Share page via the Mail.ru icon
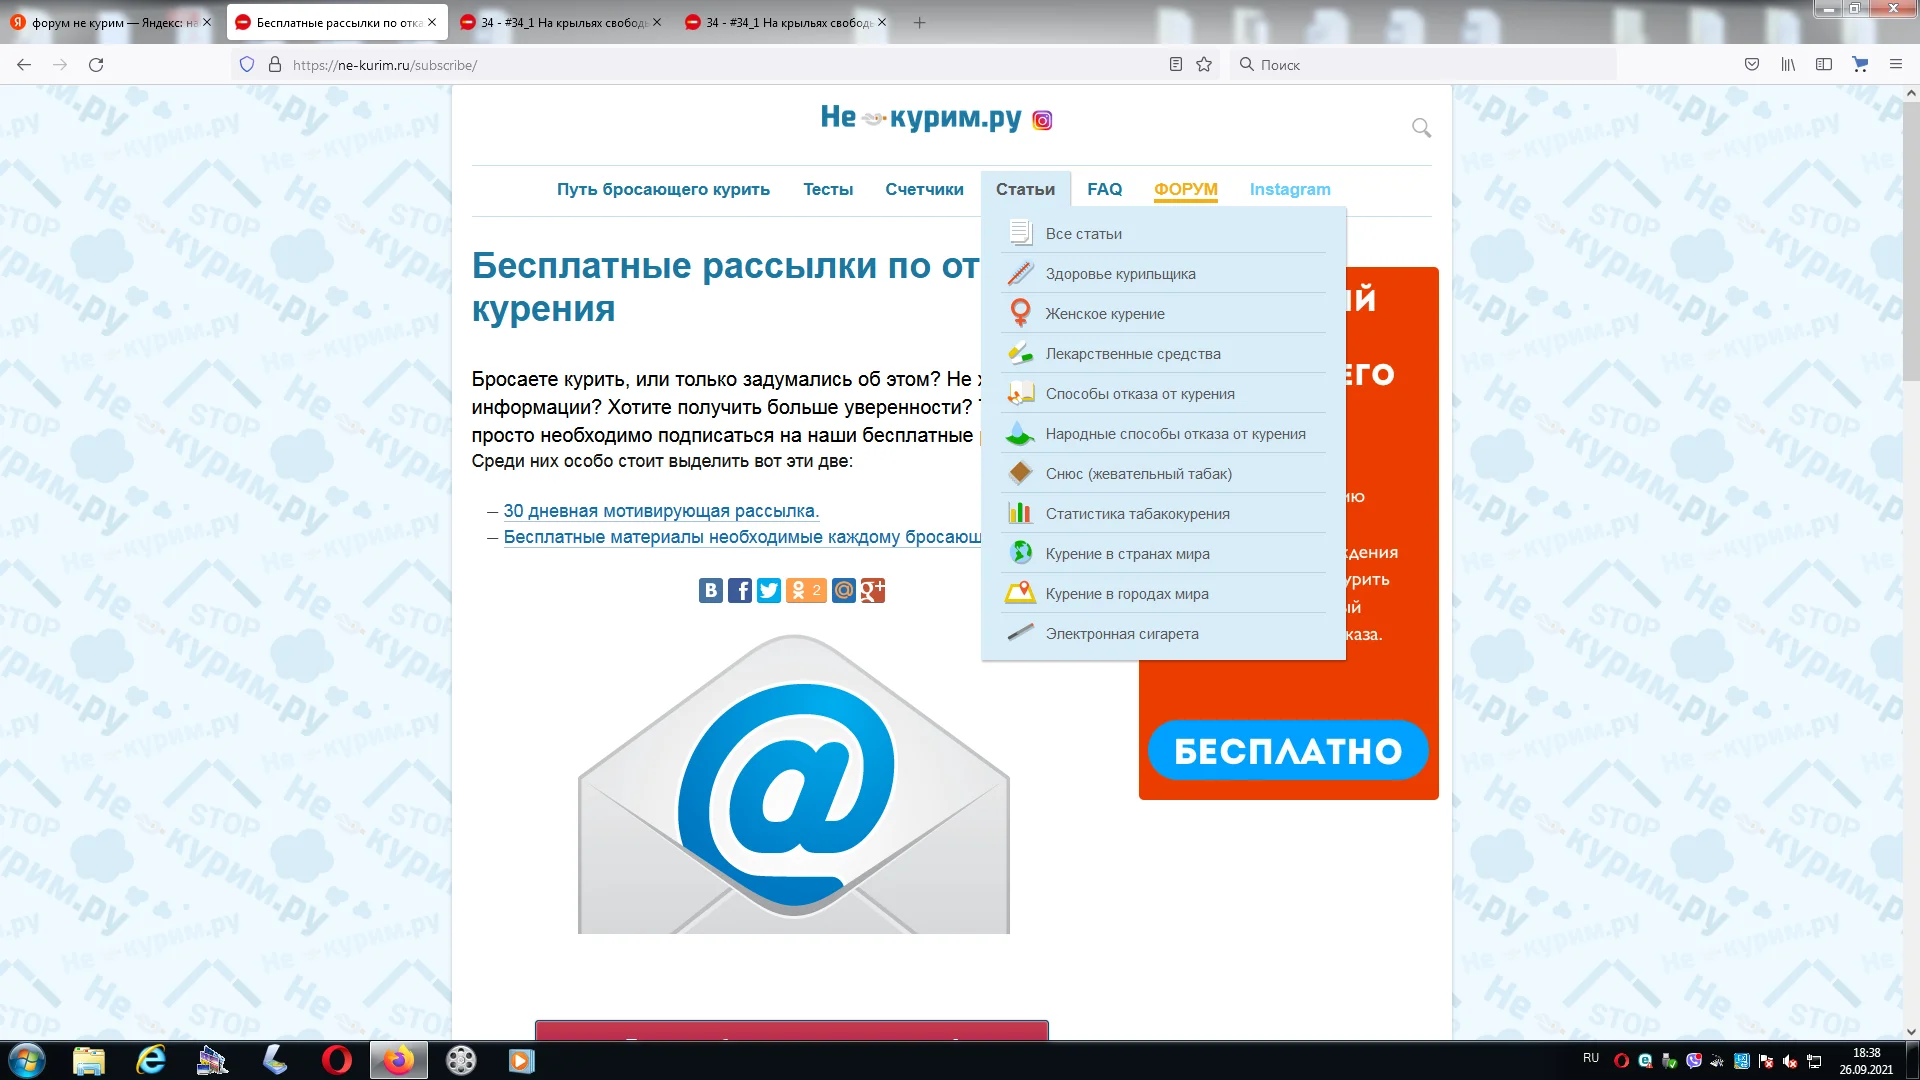Screen dimensions: 1920x1080 coord(844,590)
